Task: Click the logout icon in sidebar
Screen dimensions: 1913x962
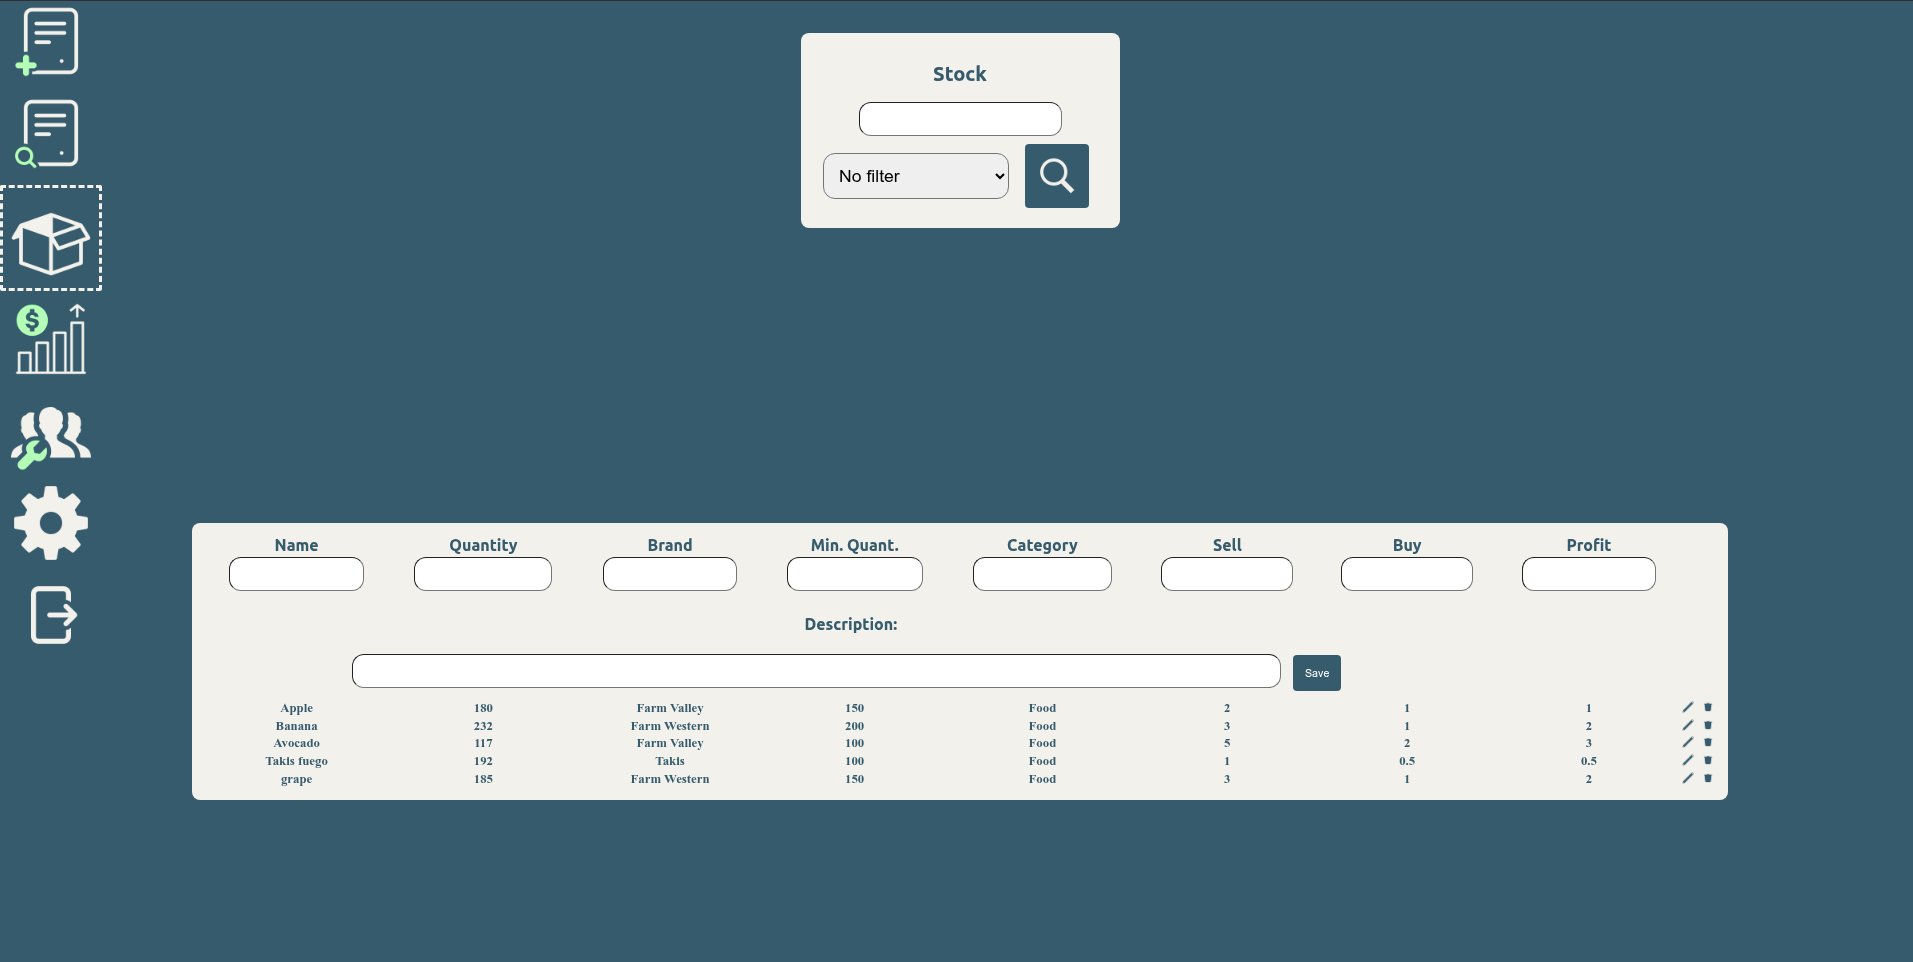Action: 52,614
